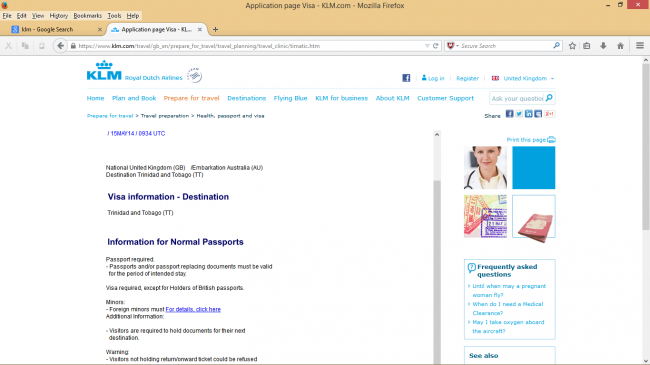
Task: Click the site search magnifier icon
Action: coord(549,98)
